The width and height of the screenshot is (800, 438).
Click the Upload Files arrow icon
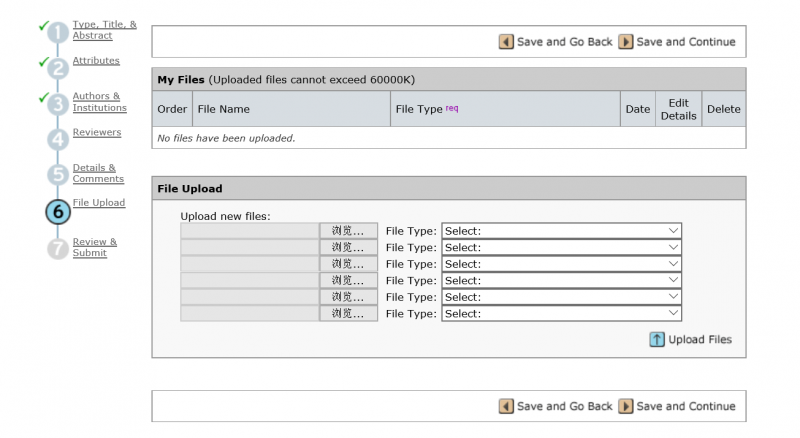[x=657, y=340]
